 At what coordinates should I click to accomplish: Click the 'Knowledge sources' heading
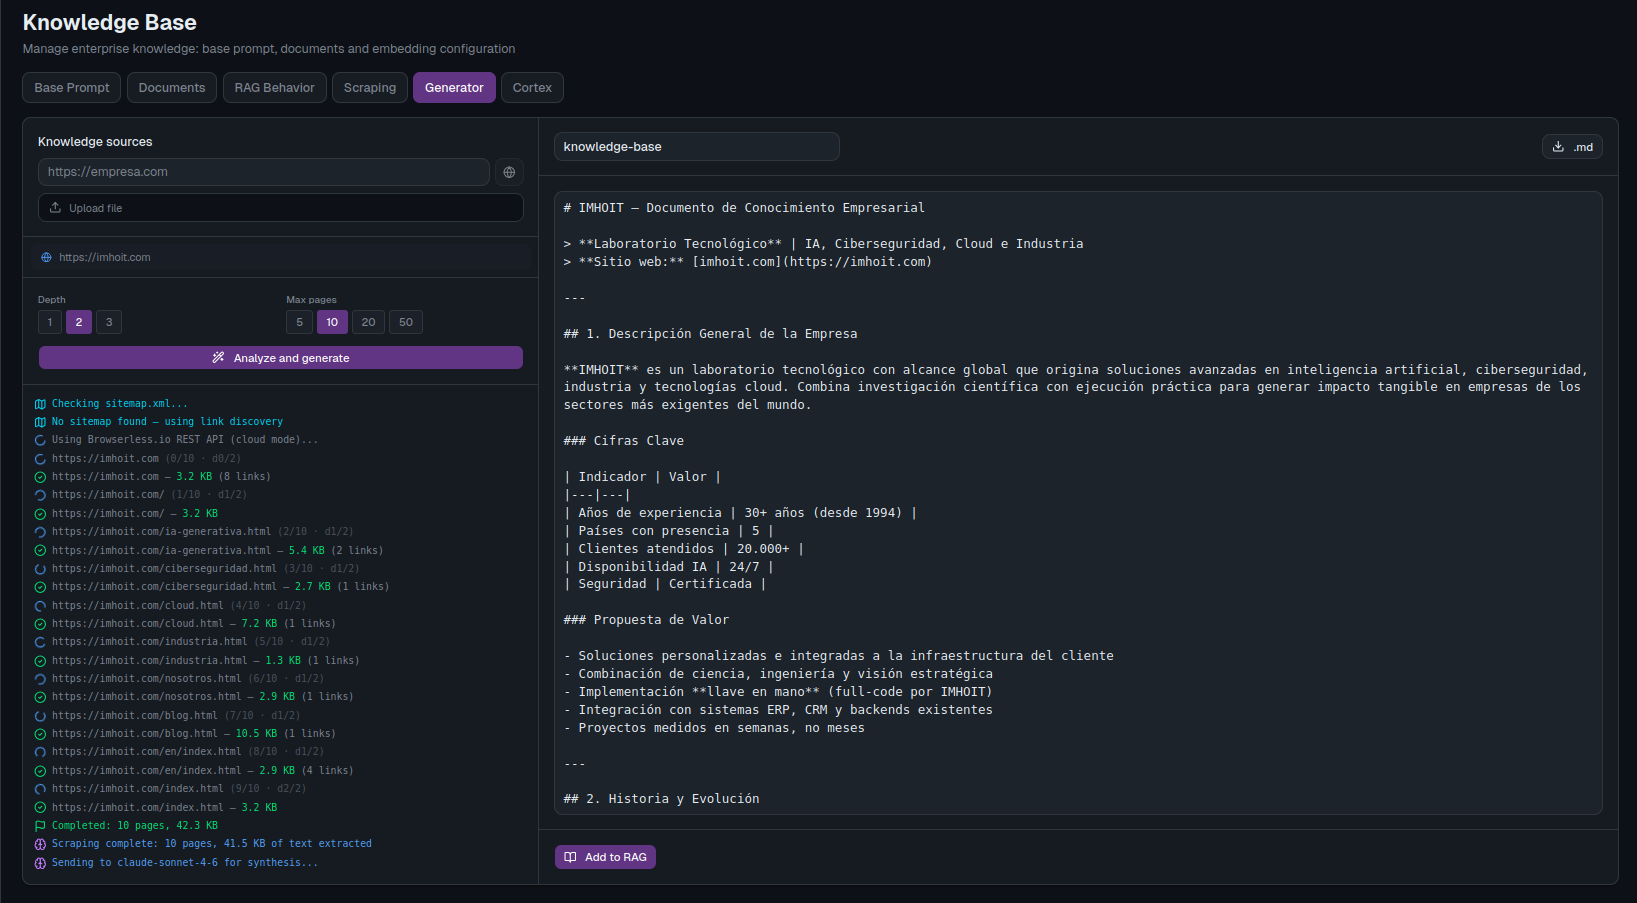(95, 142)
